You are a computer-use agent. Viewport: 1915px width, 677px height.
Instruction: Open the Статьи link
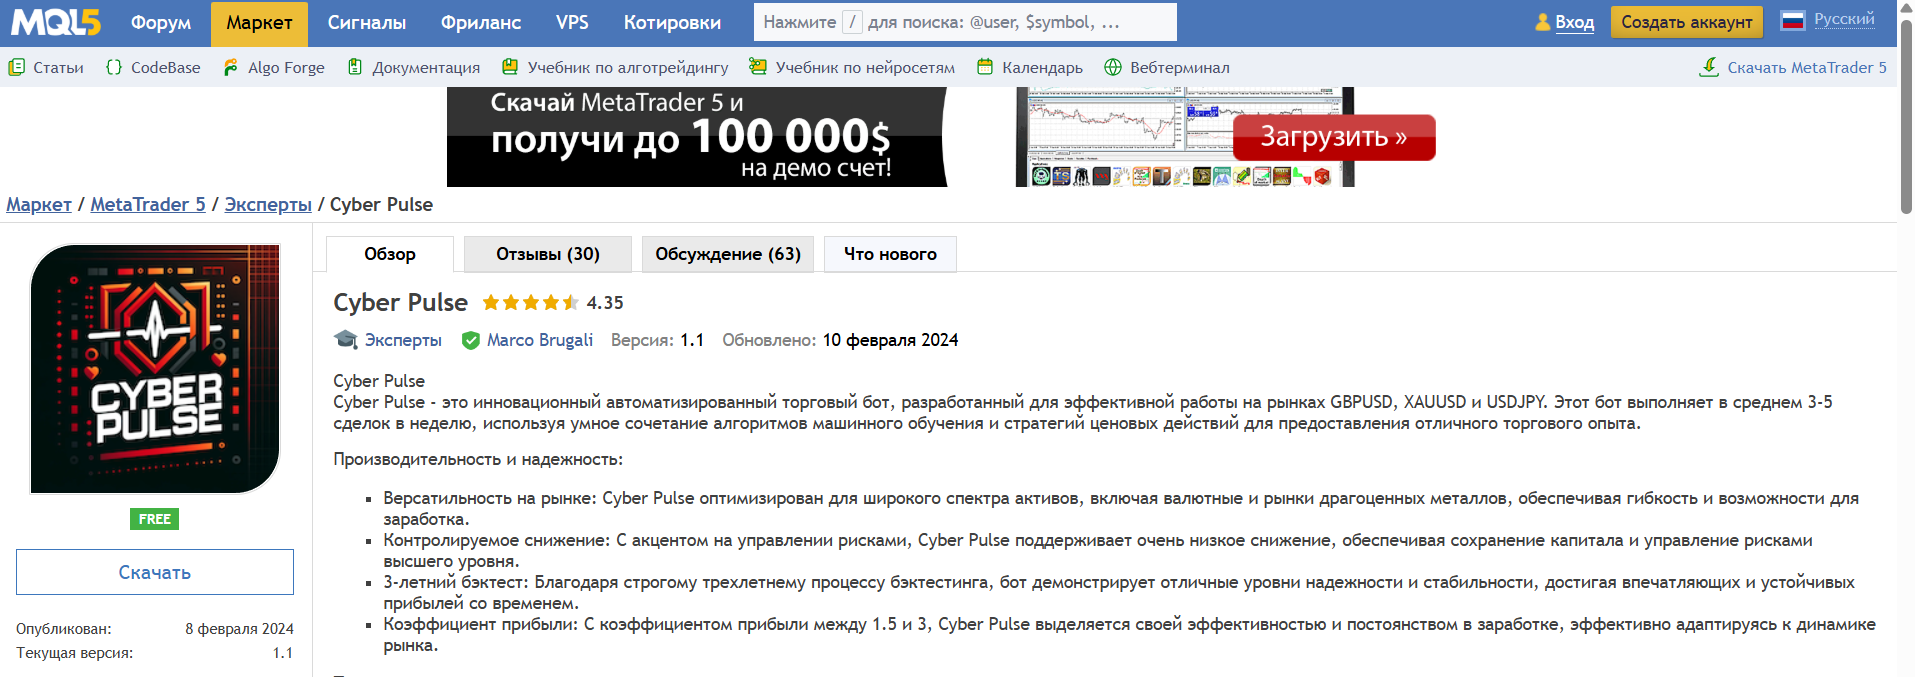[58, 68]
